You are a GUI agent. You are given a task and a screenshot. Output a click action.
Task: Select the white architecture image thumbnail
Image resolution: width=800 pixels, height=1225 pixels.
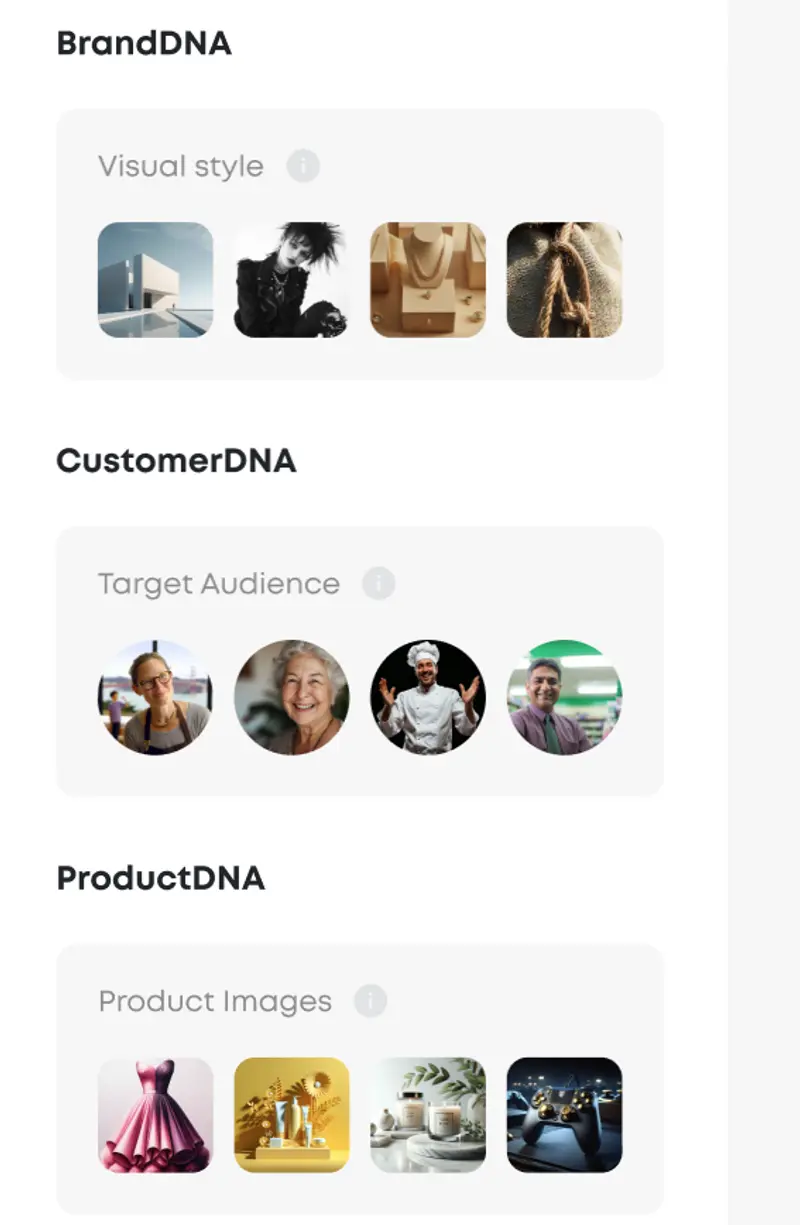tap(154, 279)
